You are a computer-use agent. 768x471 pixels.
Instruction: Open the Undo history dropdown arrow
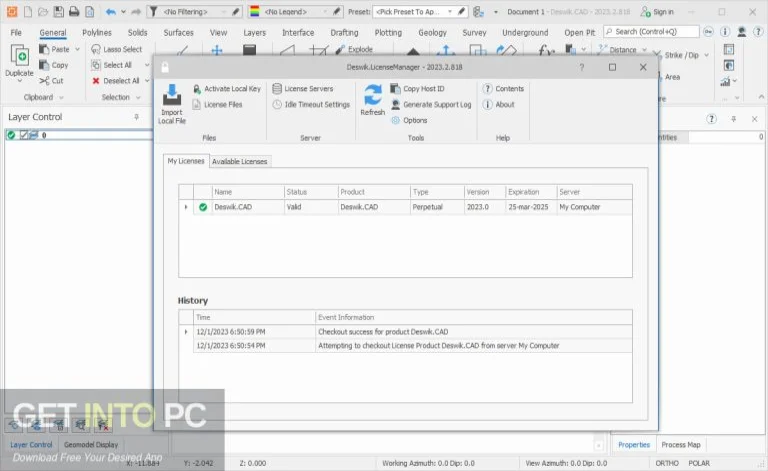coord(123,11)
